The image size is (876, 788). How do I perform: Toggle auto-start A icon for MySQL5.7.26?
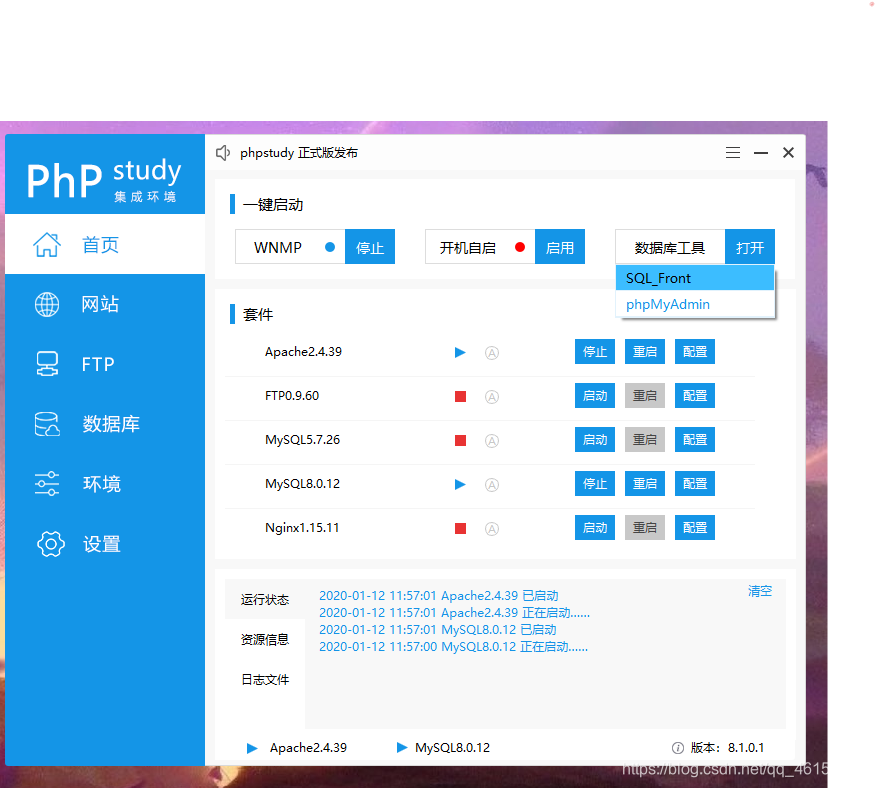coord(492,440)
